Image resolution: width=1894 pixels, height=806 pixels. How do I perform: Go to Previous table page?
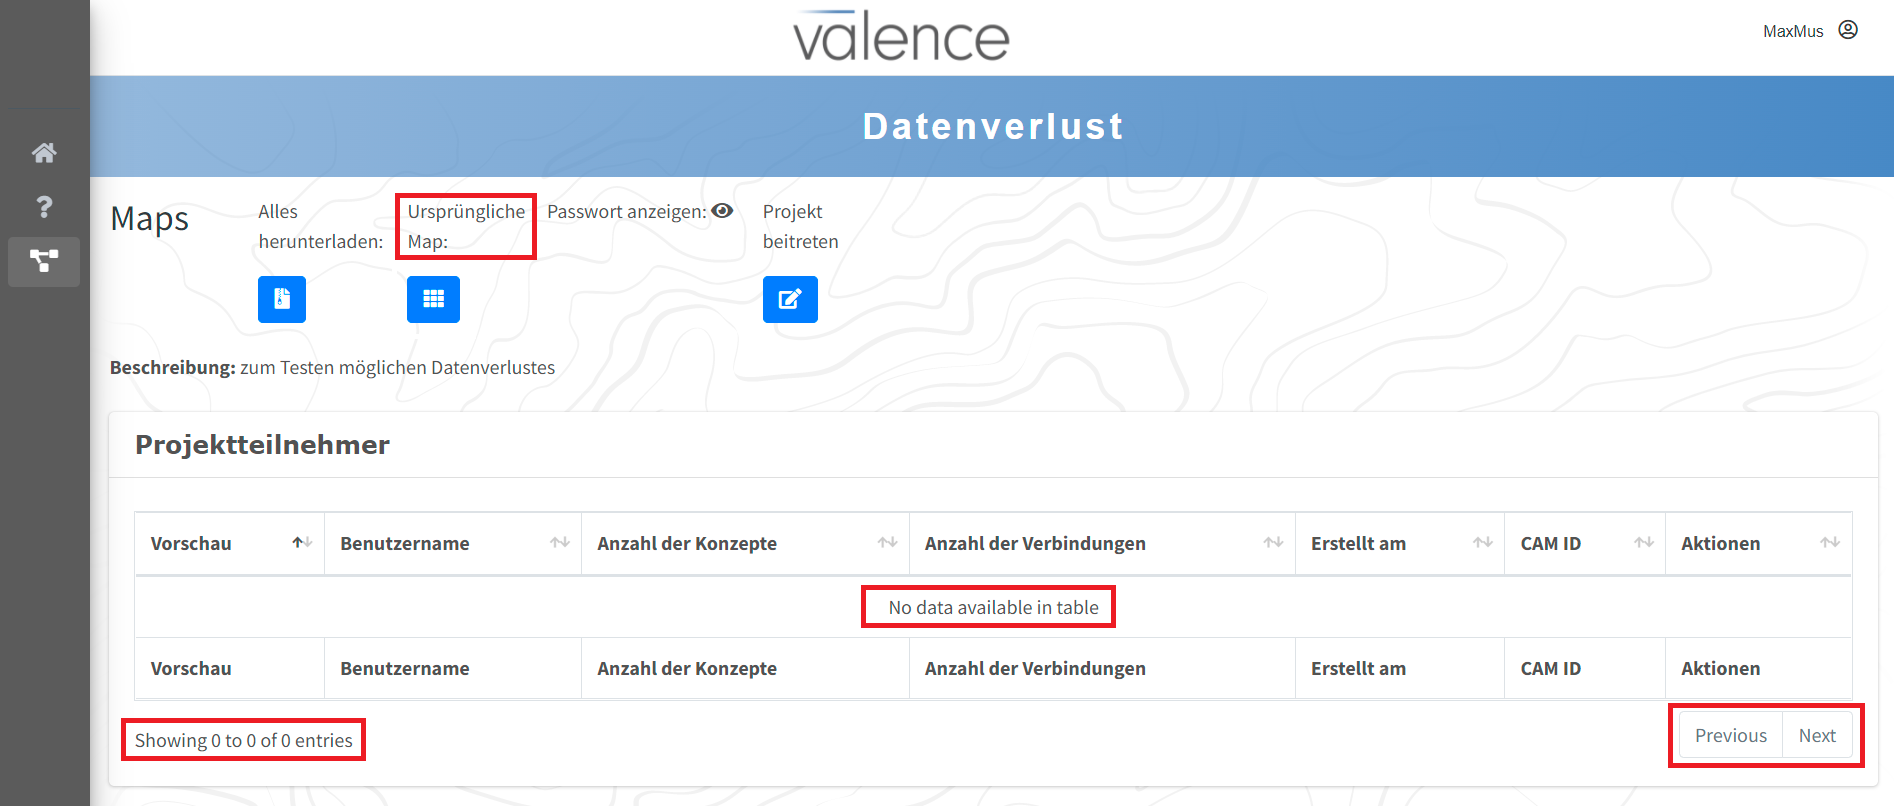click(x=1731, y=736)
